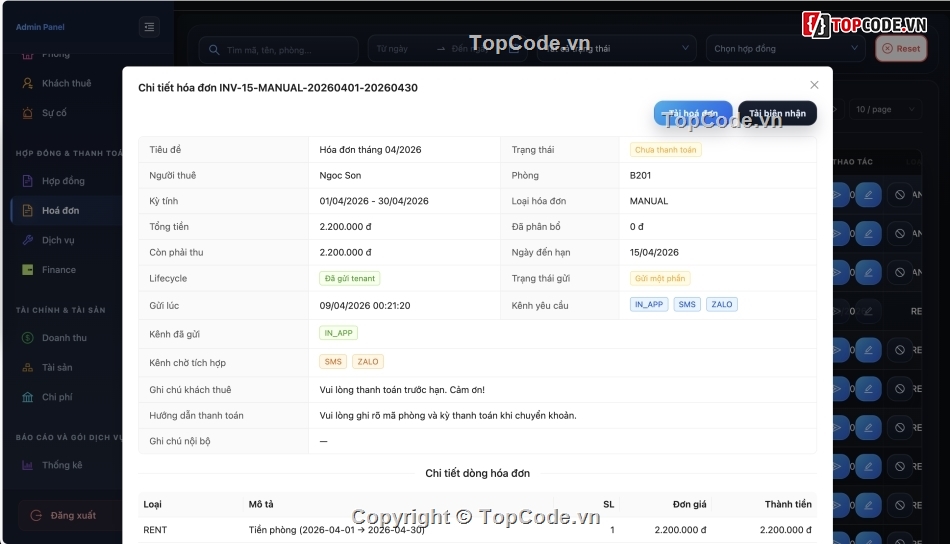The width and height of the screenshot is (950, 544).
Task: Click the Hợp đồng document icon
Action: click(x=27, y=181)
